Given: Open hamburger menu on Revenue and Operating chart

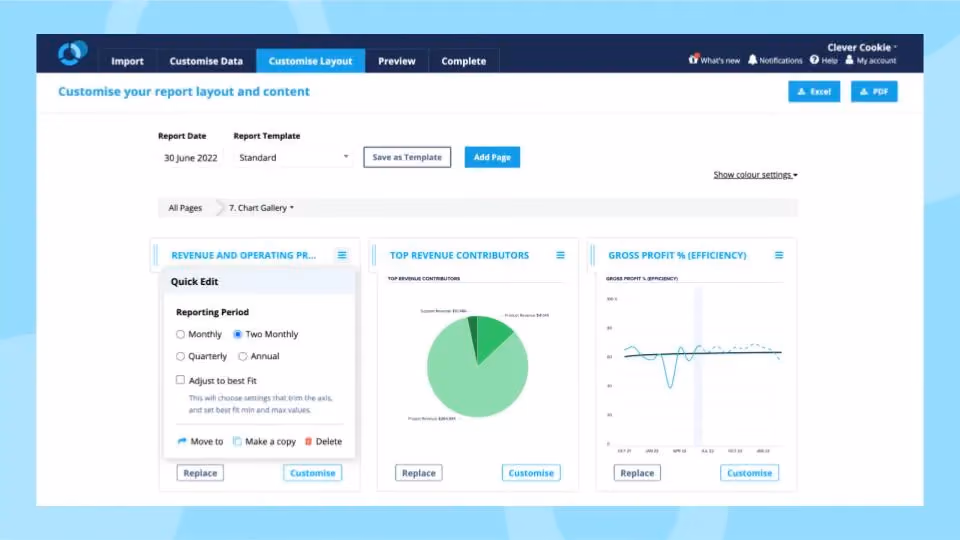Looking at the screenshot, I should point(342,255).
